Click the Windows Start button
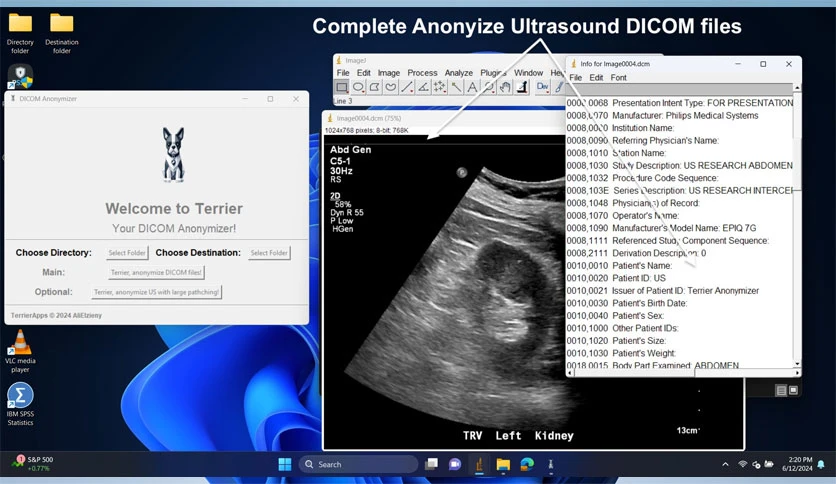Image resolution: width=836 pixels, height=484 pixels. pyautogui.click(x=285, y=464)
